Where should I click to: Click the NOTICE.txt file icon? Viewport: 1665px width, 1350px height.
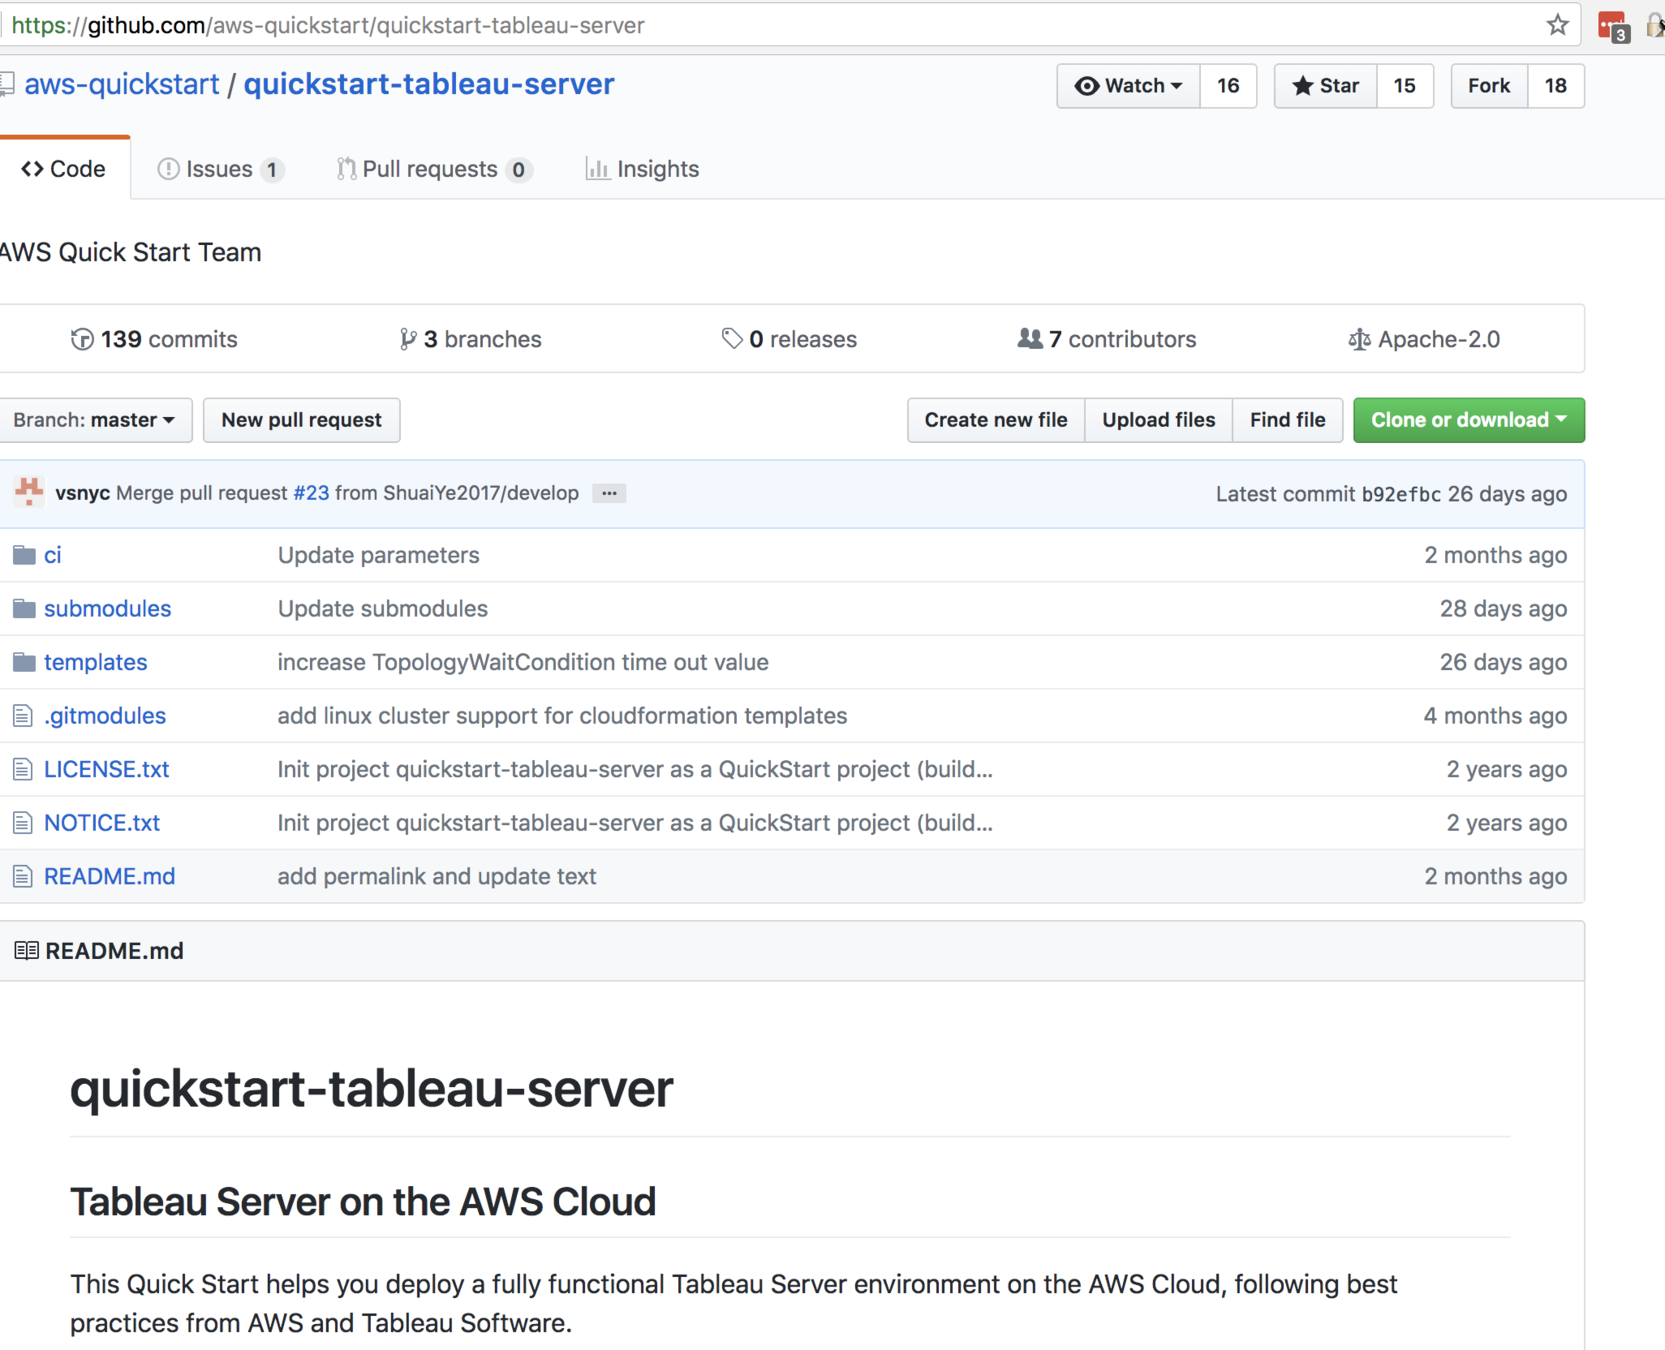click(x=22, y=823)
